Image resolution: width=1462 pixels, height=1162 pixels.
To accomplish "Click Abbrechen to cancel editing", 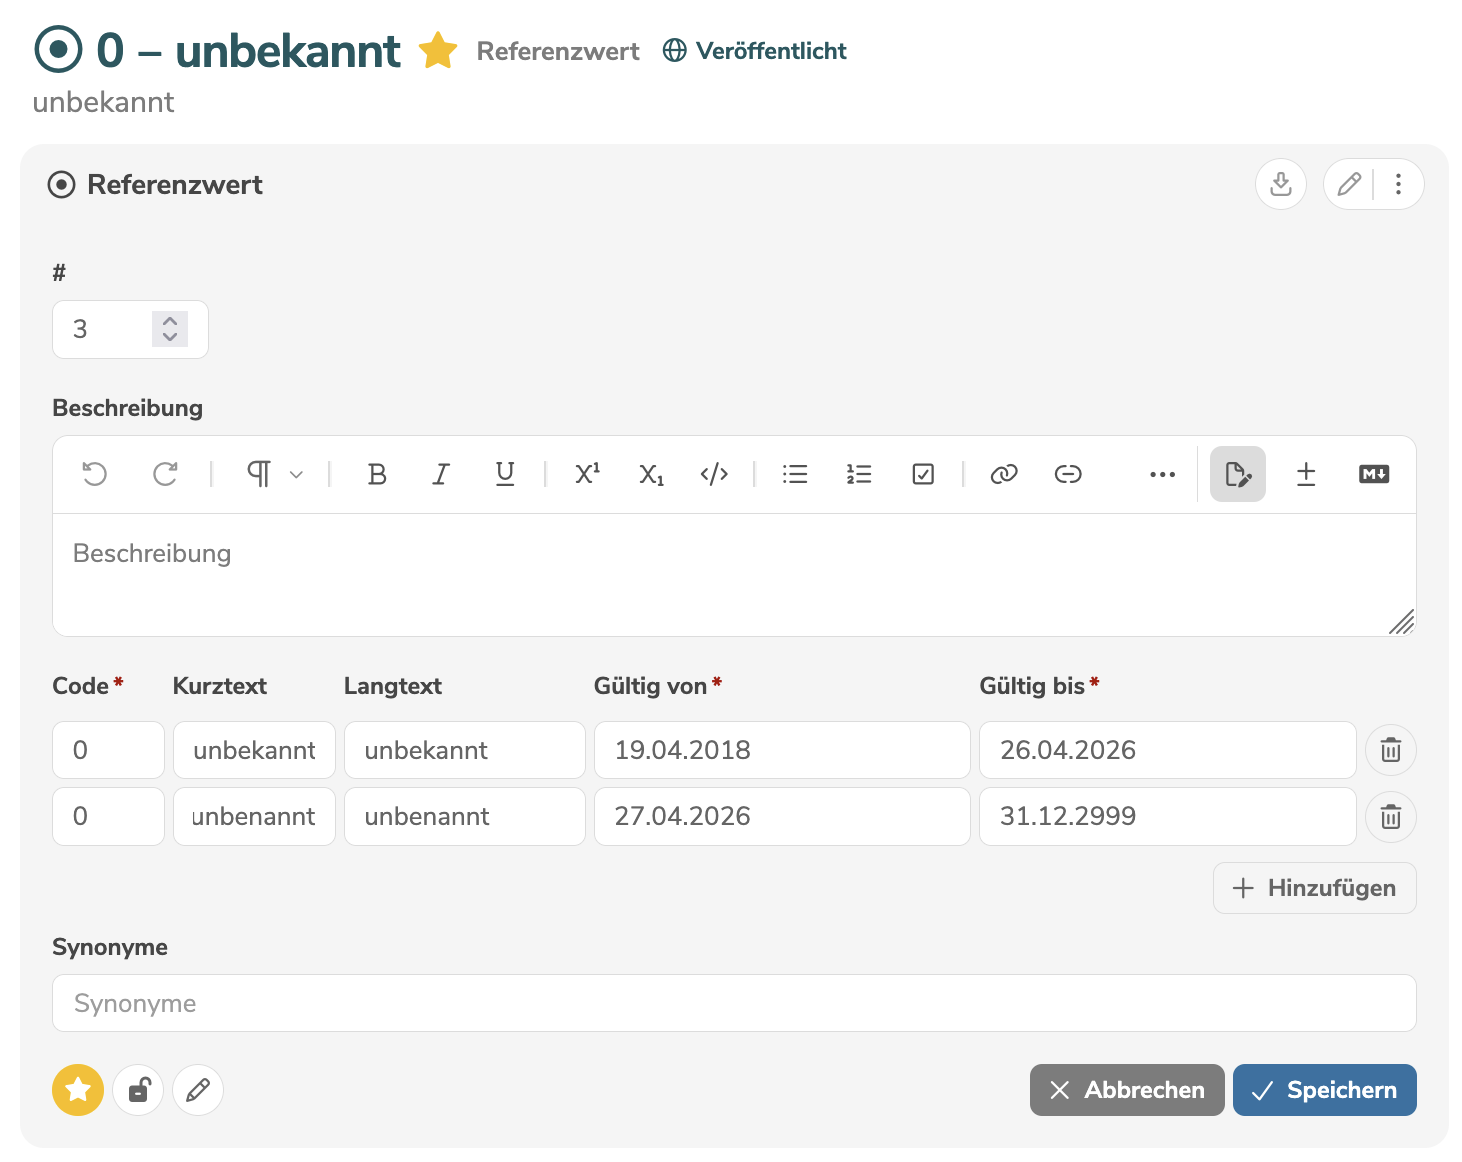I will pyautogui.click(x=1127, y=1090).
